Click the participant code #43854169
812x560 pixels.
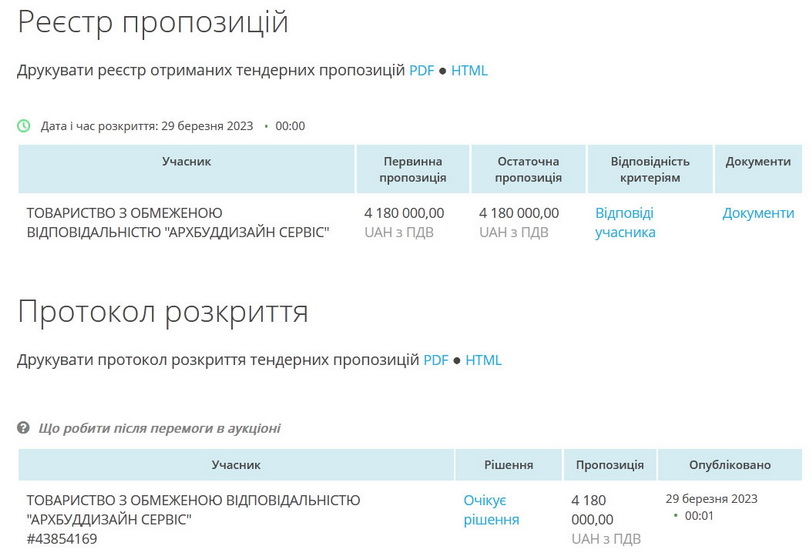[62, 540]
